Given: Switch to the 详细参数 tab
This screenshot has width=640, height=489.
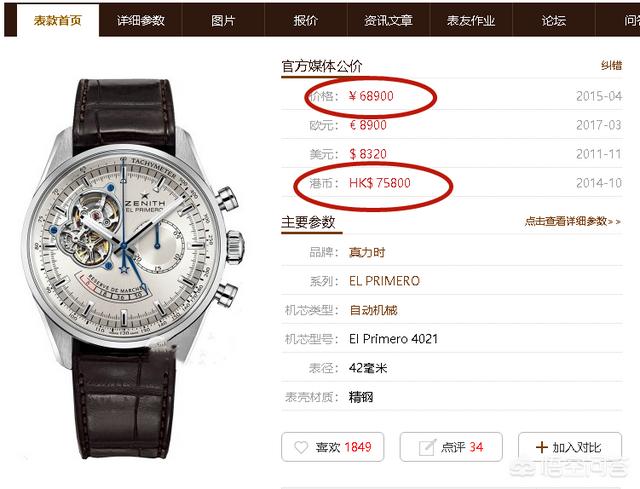Looking at the screenshot, I should pos(141,20).
